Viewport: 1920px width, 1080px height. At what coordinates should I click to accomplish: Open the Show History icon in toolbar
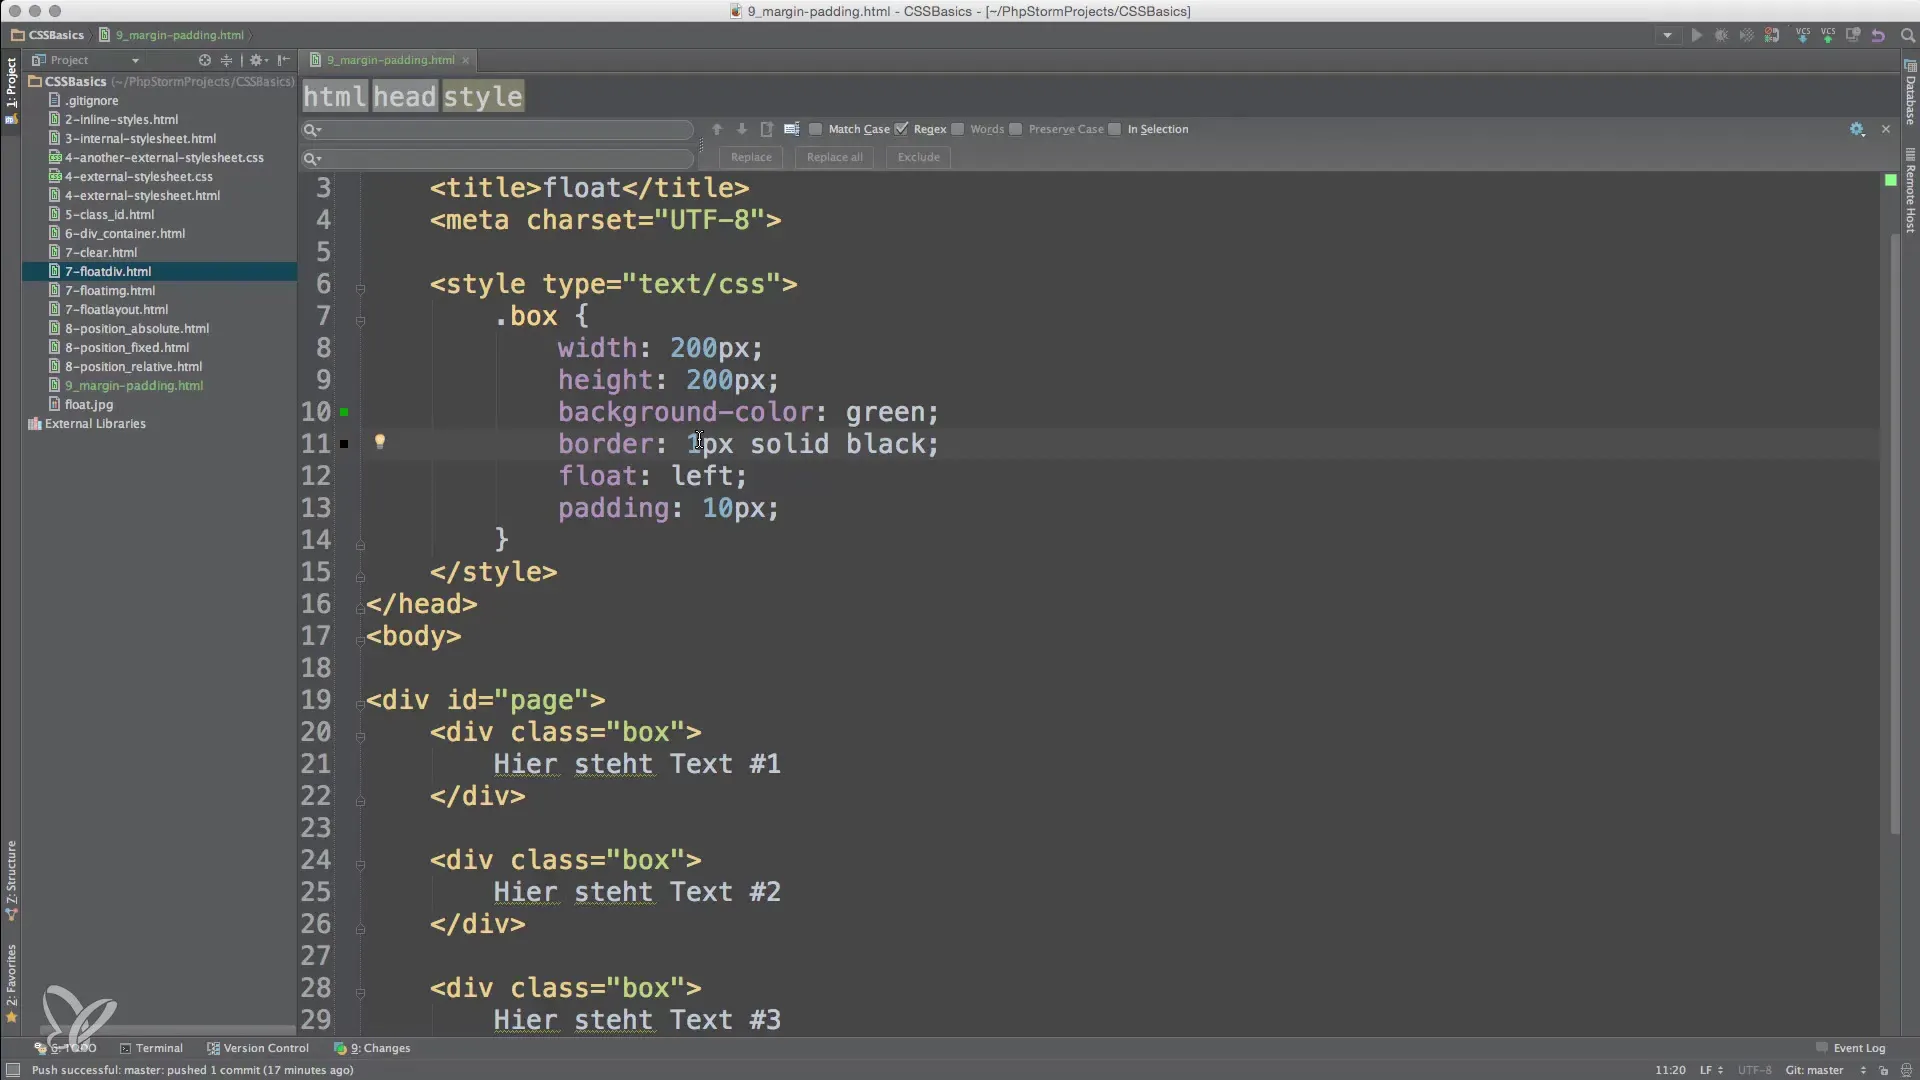pos(1853,35)
